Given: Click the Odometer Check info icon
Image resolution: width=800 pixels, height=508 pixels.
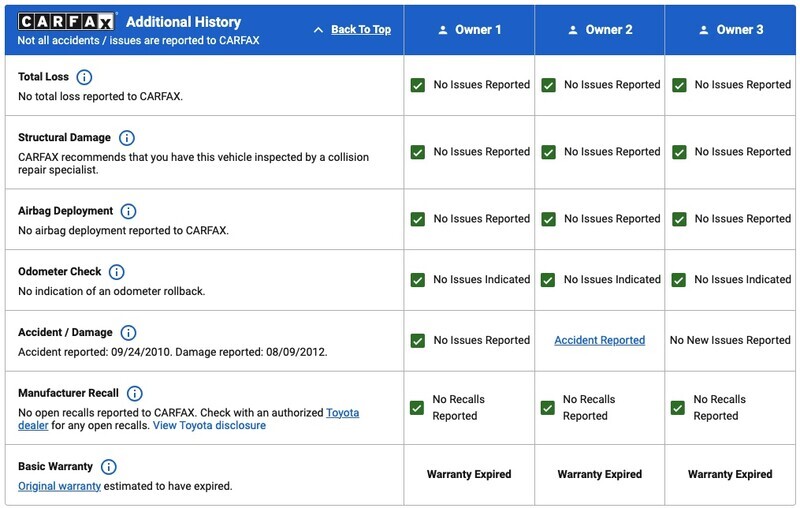Looking at the screenshot, I should click(117, 272).
